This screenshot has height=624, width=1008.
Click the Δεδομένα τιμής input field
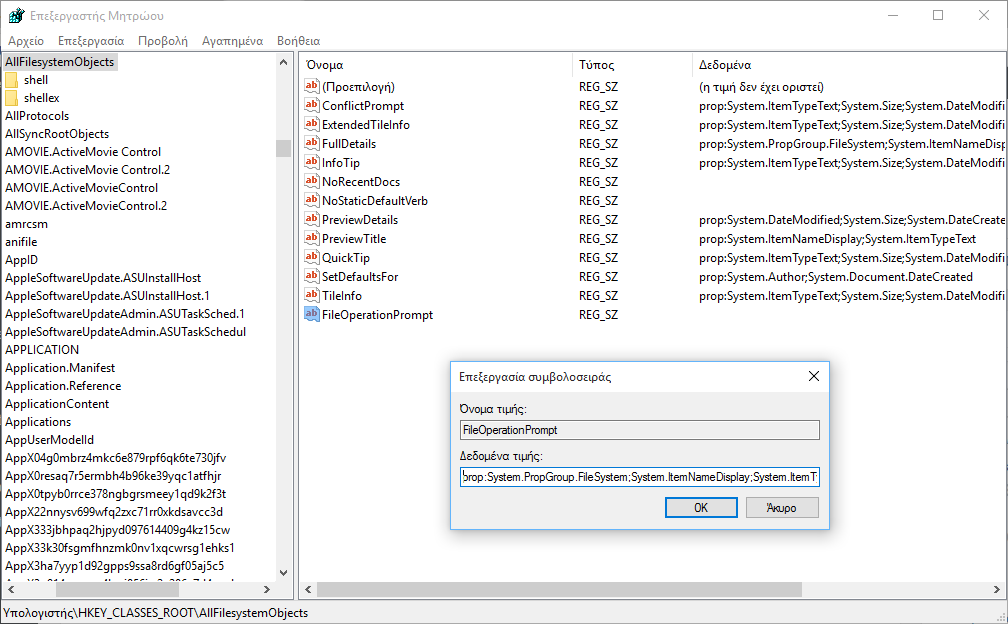[639, 478]
